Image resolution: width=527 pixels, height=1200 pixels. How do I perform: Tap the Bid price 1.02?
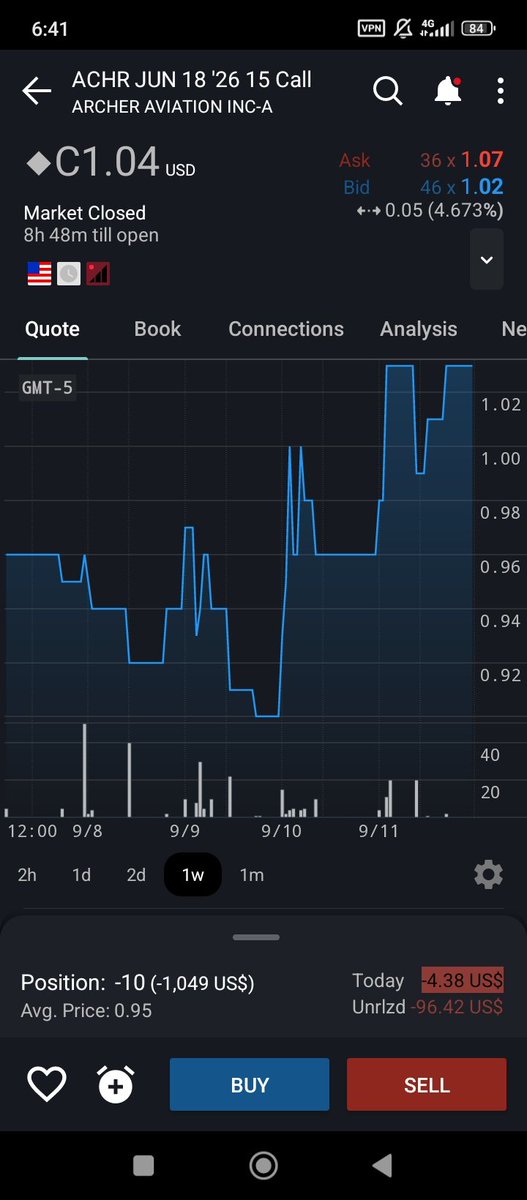(482, 187)
